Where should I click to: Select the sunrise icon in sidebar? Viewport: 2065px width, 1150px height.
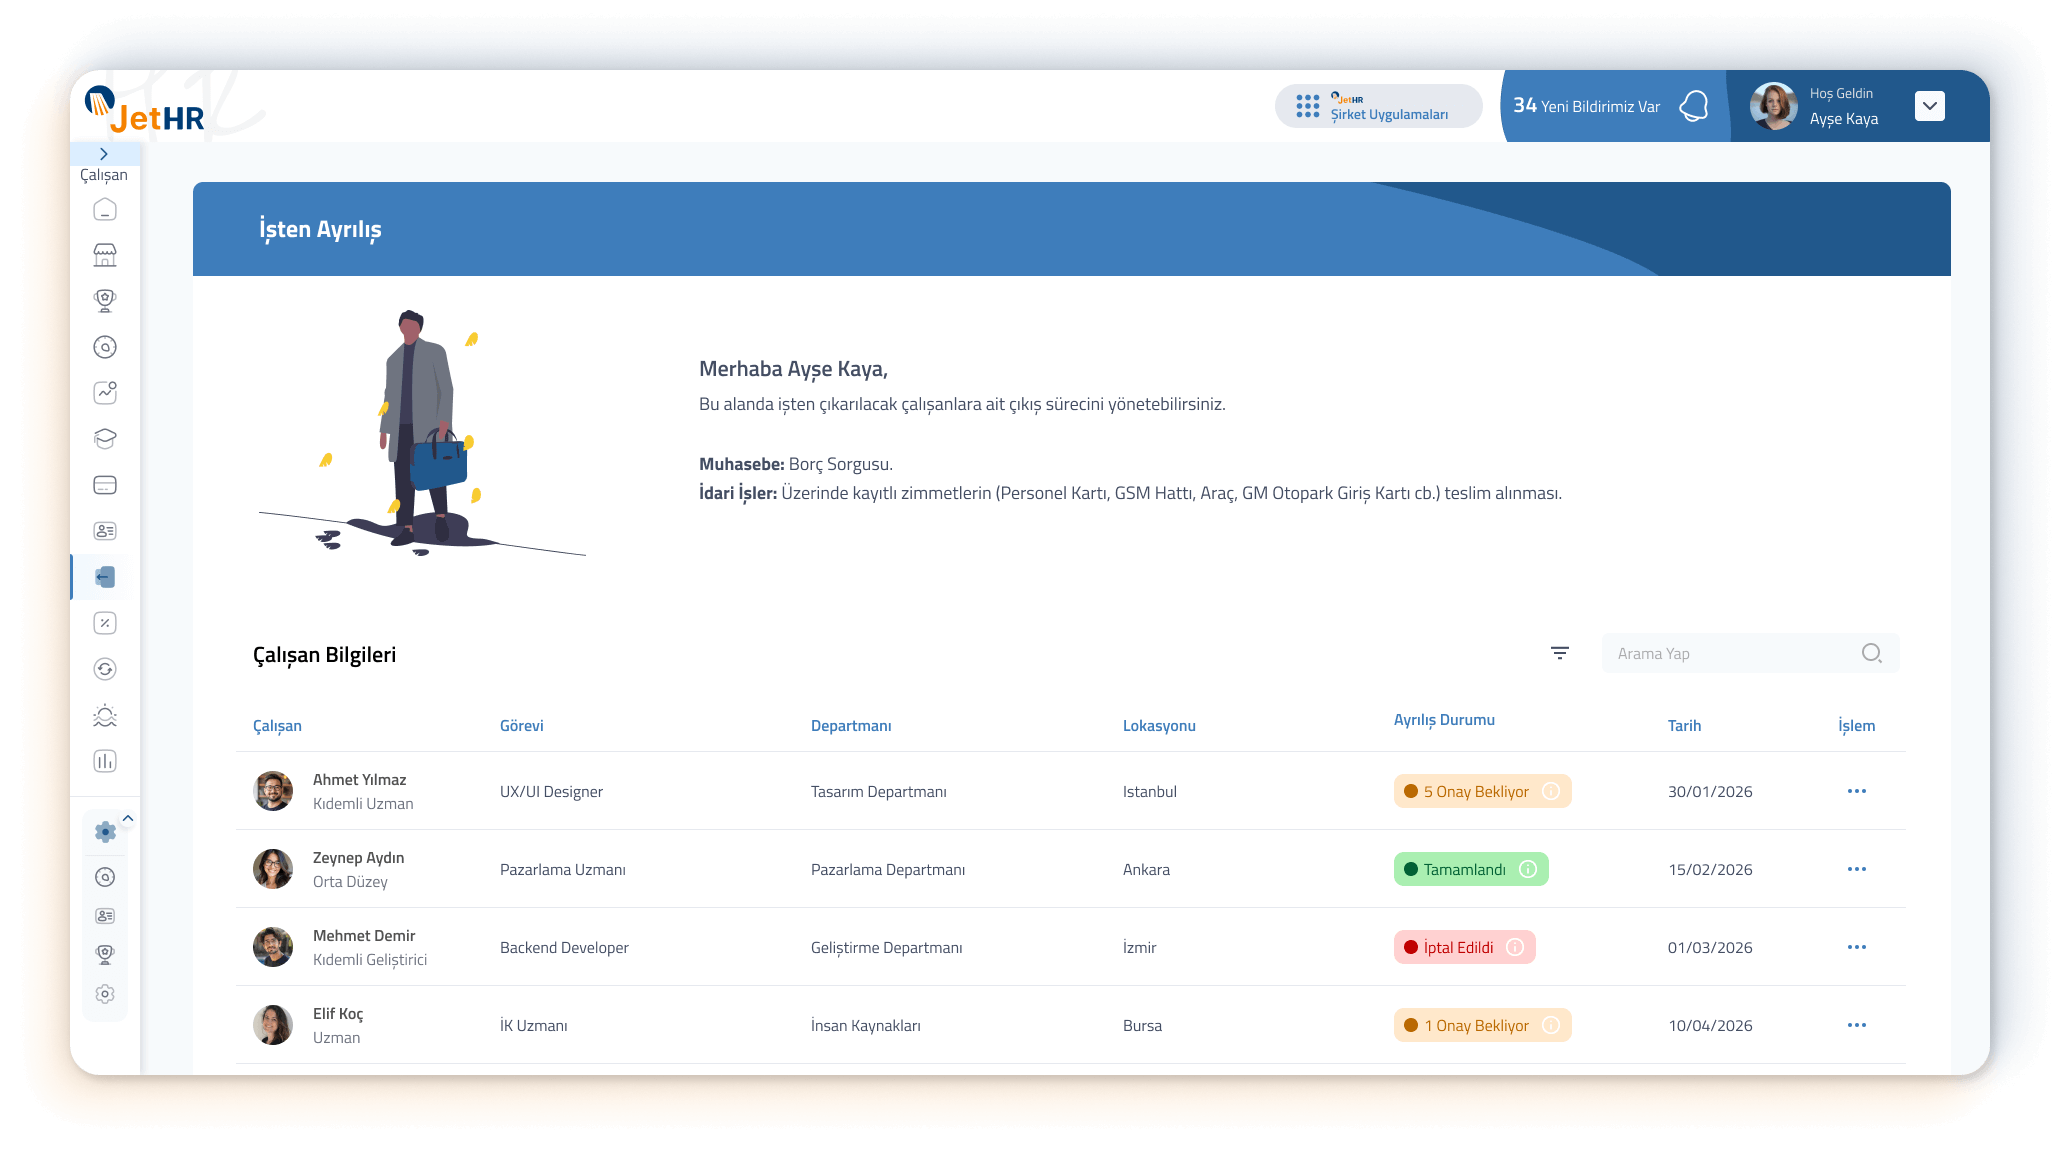(x=105, y=715)
